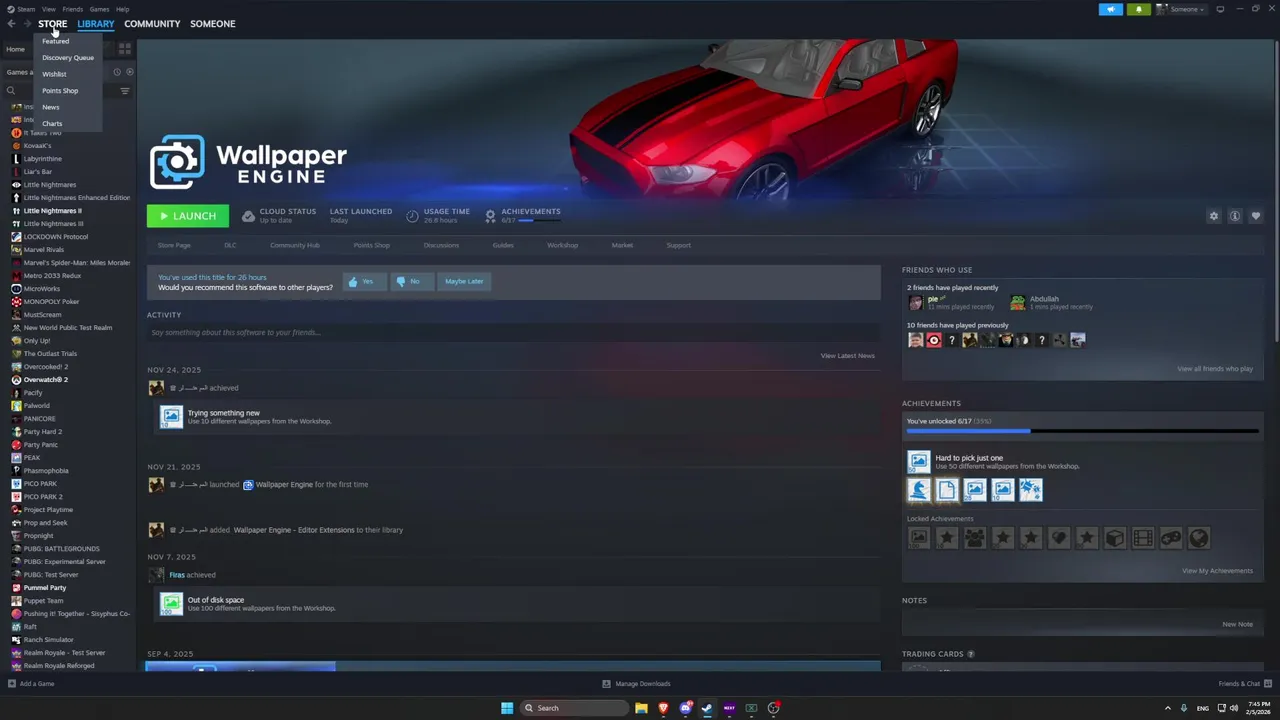Open Featured in the Store dropdown
The height and width of the screenshot is (720, 1280).
pos(56,41)
